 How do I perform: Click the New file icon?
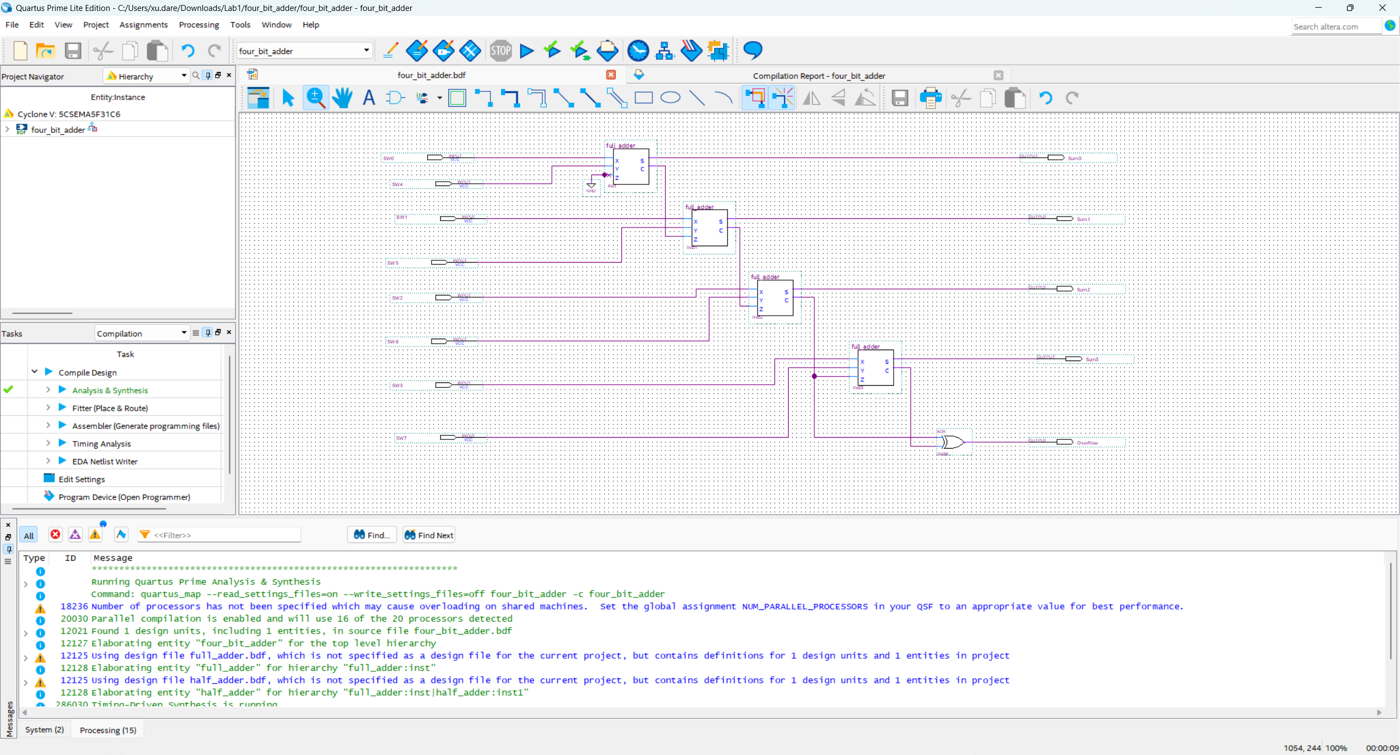pyautogui.click(x=19, y=50)
